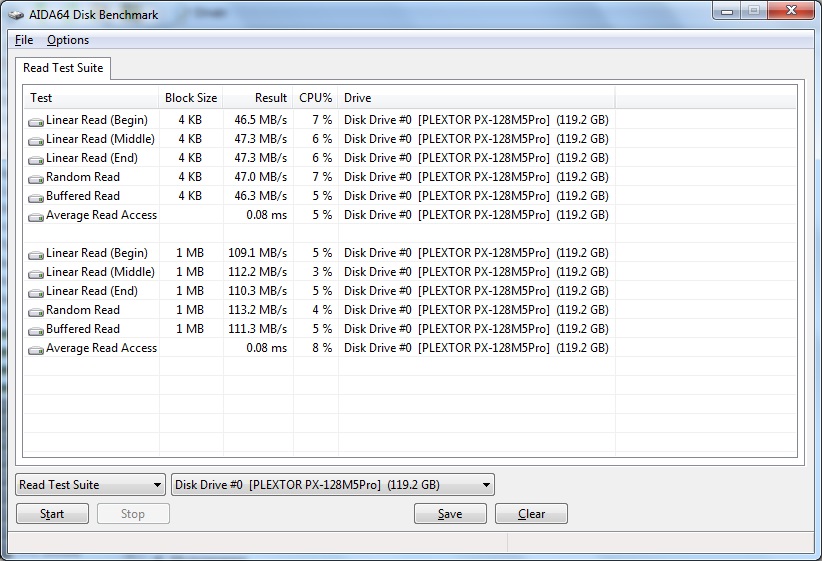This screenshot has width=822, height=561.
Task: Click drive name in the 46.5 MB/s row
Action: 476,120
